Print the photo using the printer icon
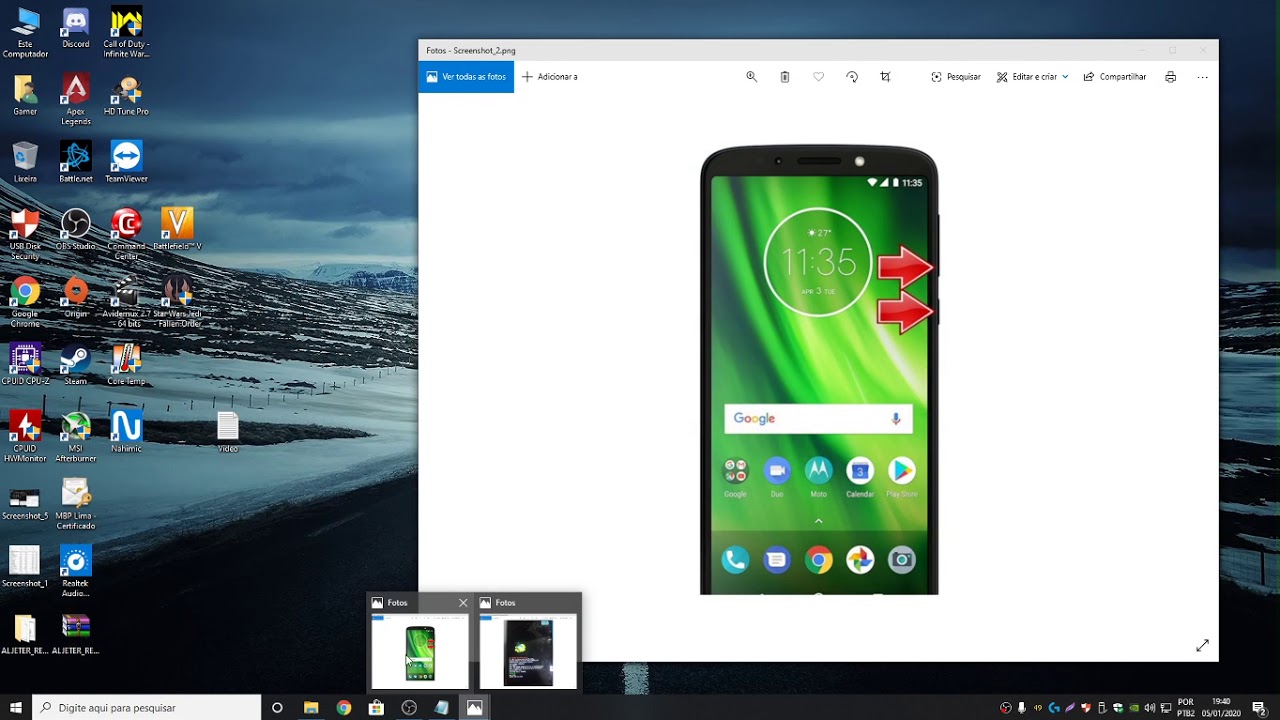Viewport: 1280px width, 720px height. pos(1170,77)
